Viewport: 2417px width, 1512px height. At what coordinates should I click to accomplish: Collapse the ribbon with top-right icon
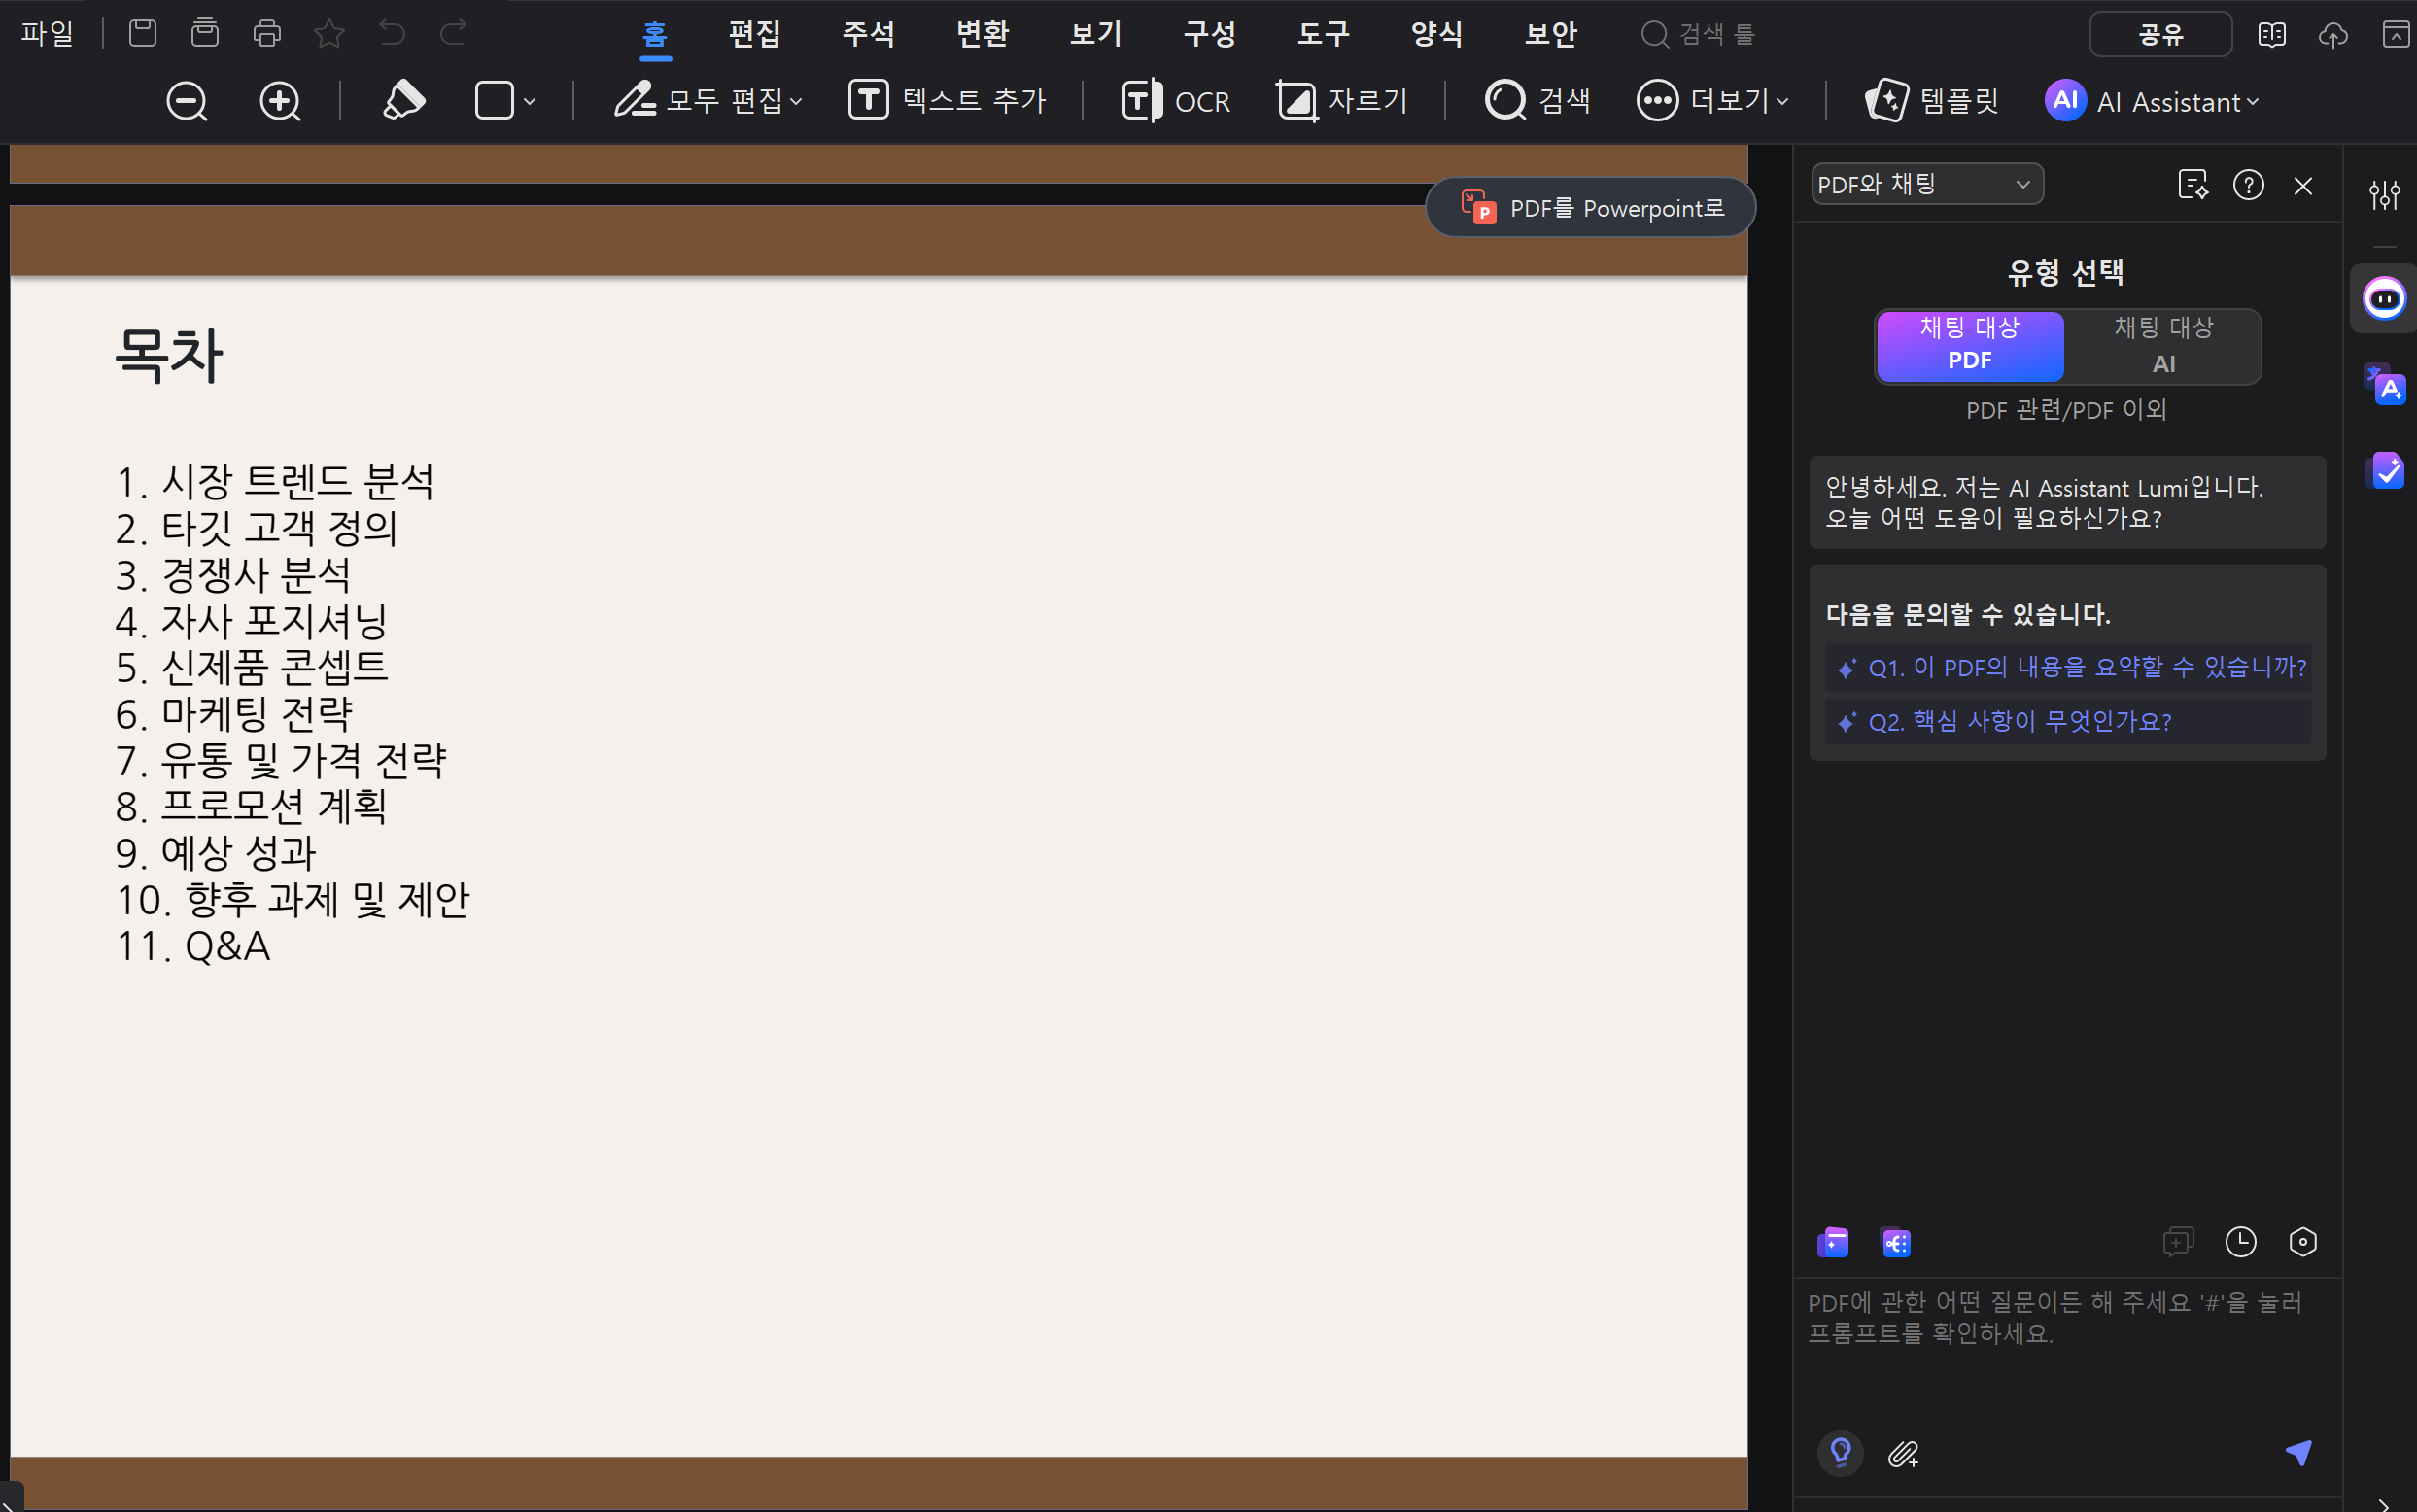pyautogui.click(x=2396, y=35)
